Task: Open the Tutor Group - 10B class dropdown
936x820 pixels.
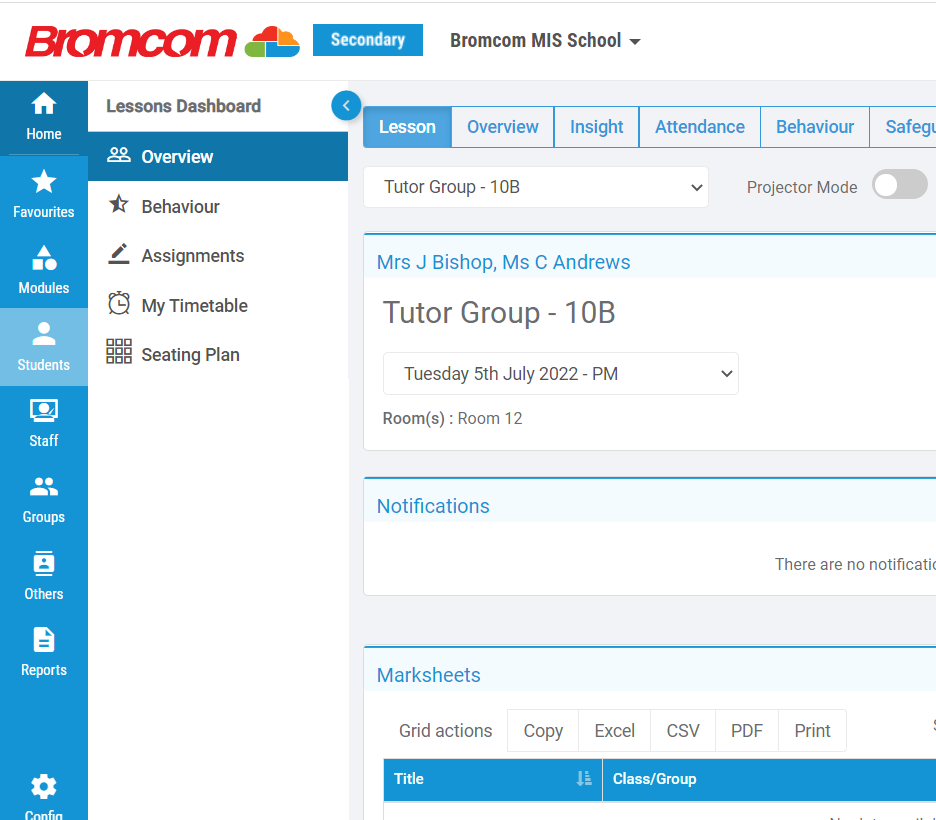Action: click(536, 187)
